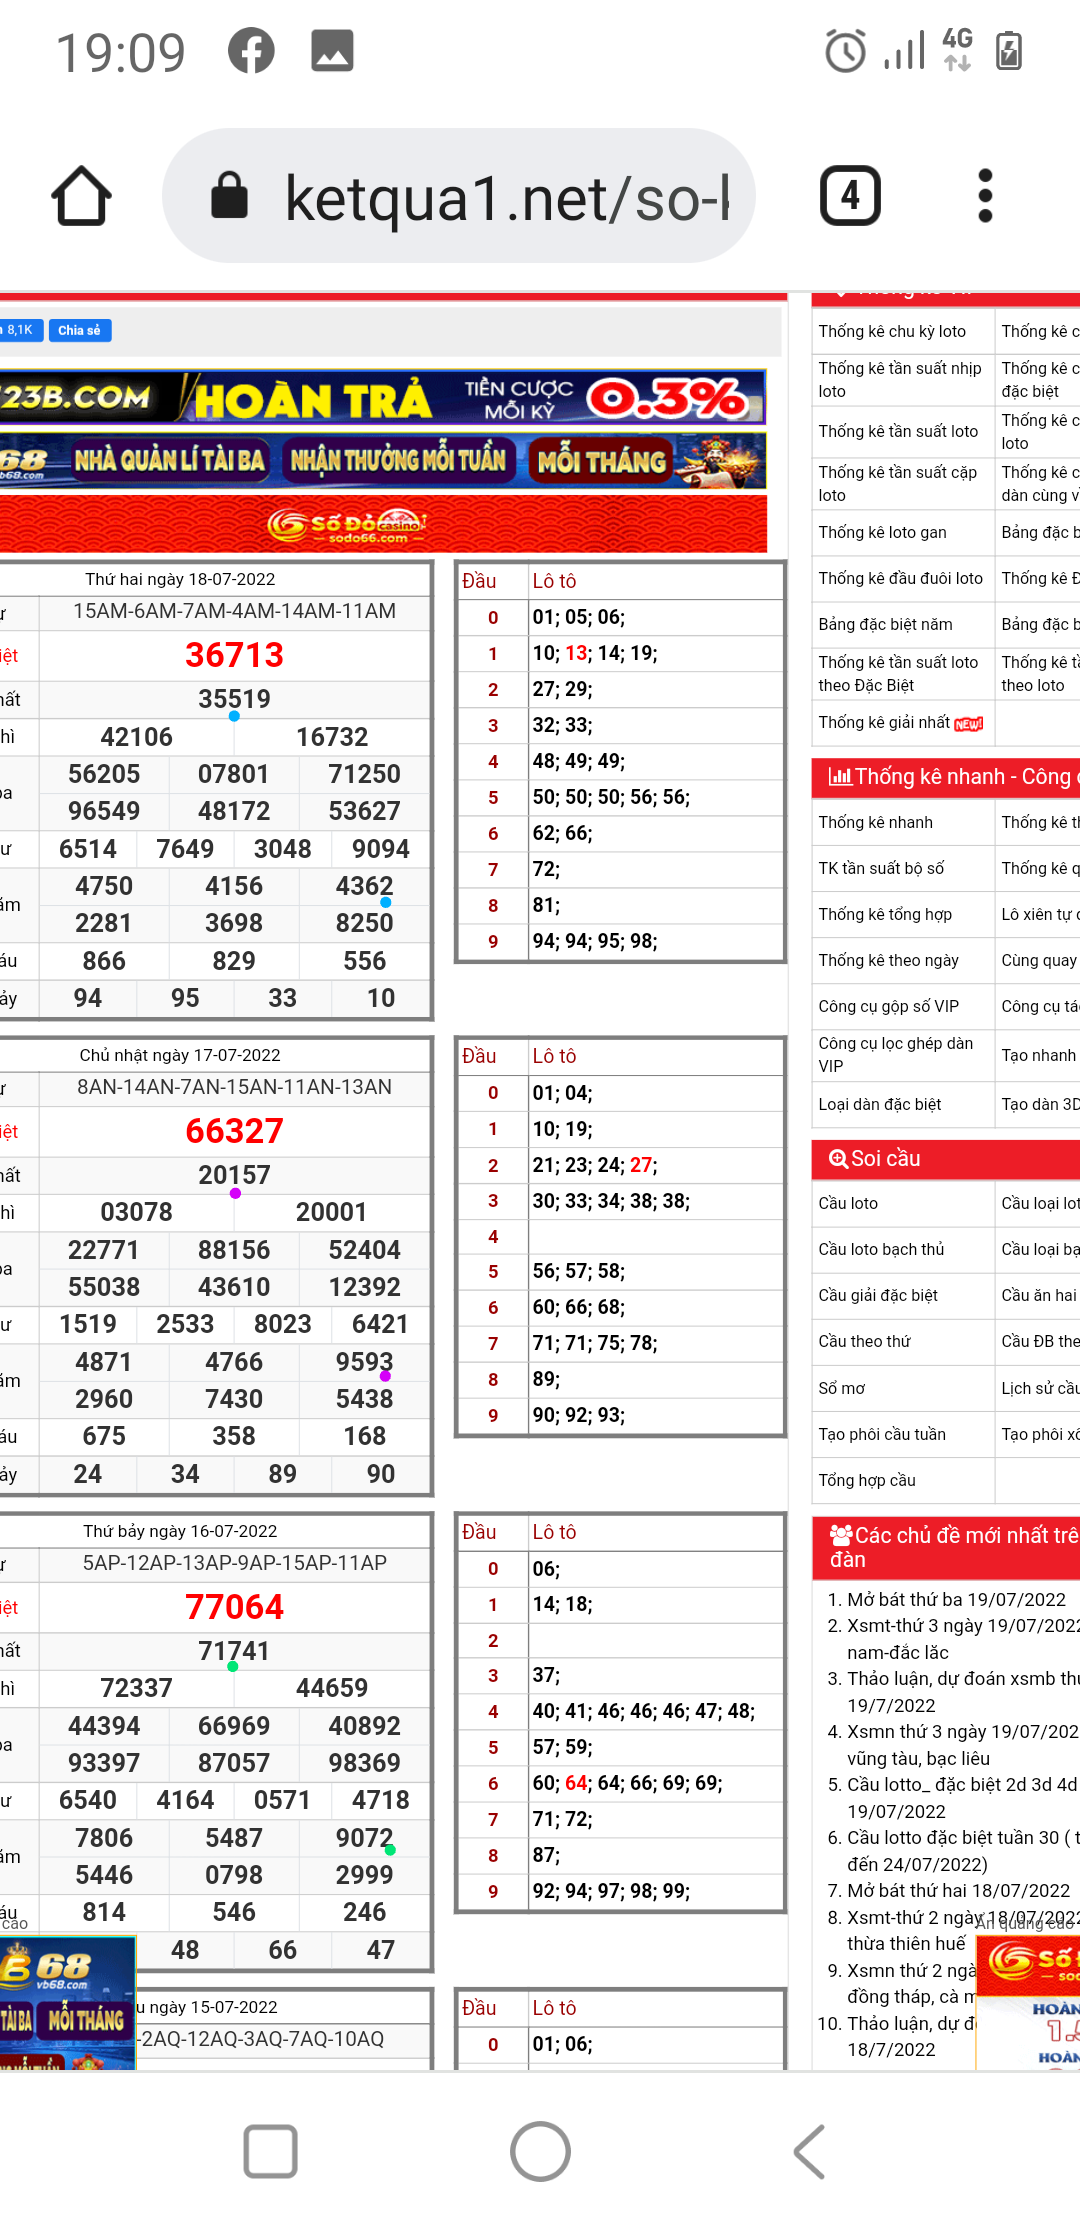Click the red loto number 27 in row 2

pyautogui.click(x=641, y=1165)
